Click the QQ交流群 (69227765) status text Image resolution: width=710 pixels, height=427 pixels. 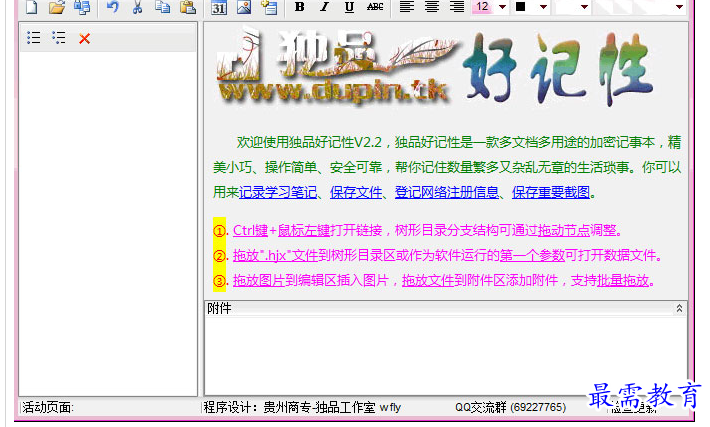(511, 407)
